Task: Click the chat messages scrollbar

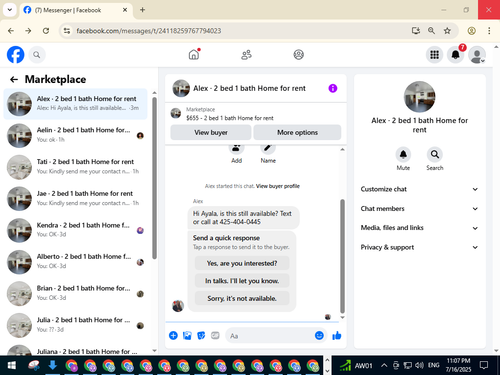Action: (342, 256)
